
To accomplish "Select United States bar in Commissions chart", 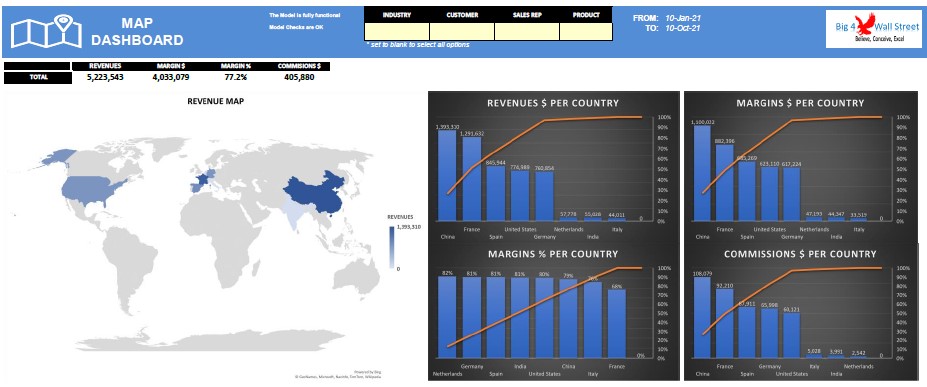I will click(x=791, y=336).
